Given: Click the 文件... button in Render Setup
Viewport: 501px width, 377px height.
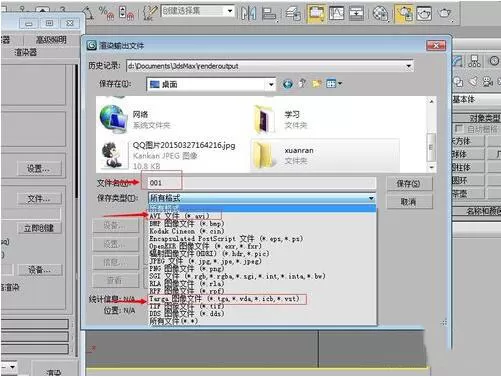Looking at the screenshot, I should coord(39,199).
